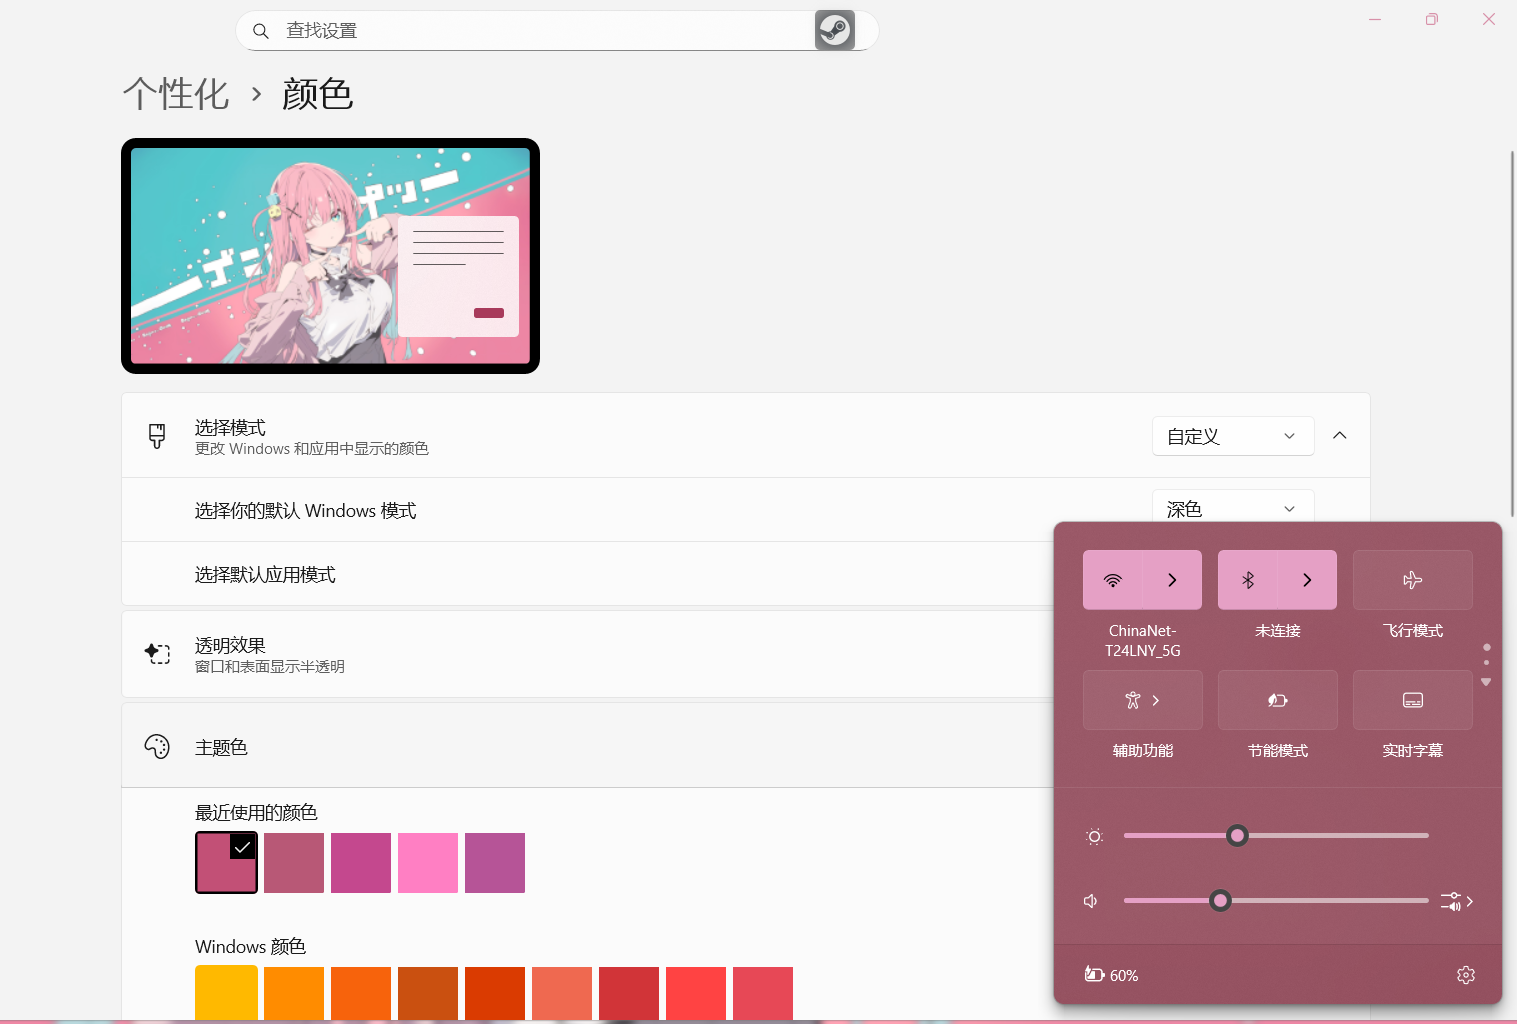Click the Steam icon in the search bar
This screenshot has width=1517, height=1024.
[835, 30]
